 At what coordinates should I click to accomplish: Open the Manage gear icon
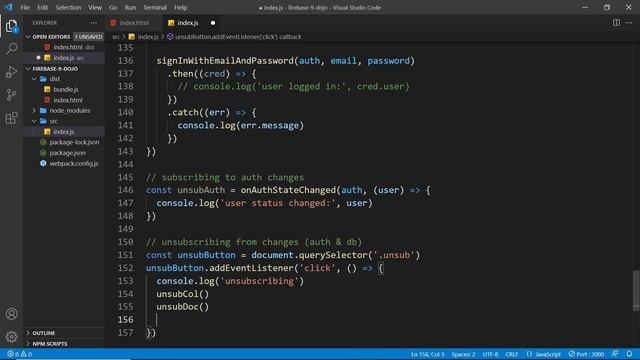[11, 336]
